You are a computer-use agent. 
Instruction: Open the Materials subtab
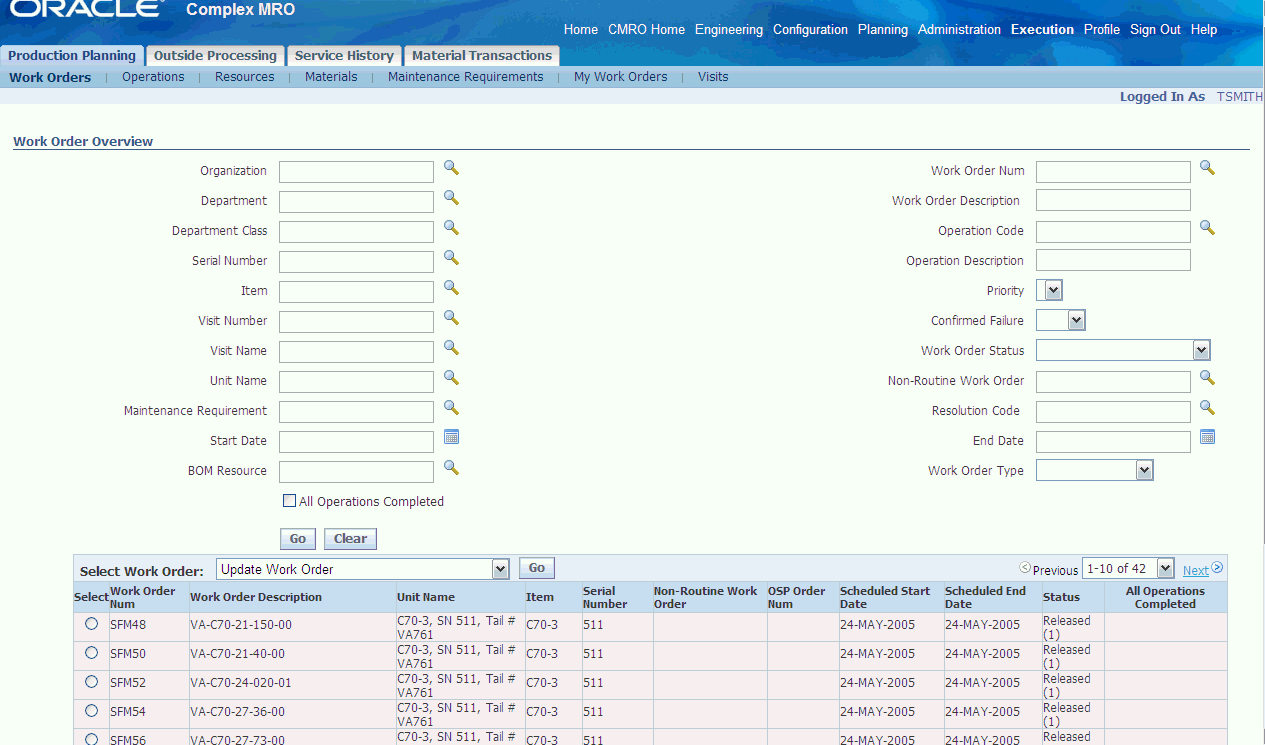[331, 77]
